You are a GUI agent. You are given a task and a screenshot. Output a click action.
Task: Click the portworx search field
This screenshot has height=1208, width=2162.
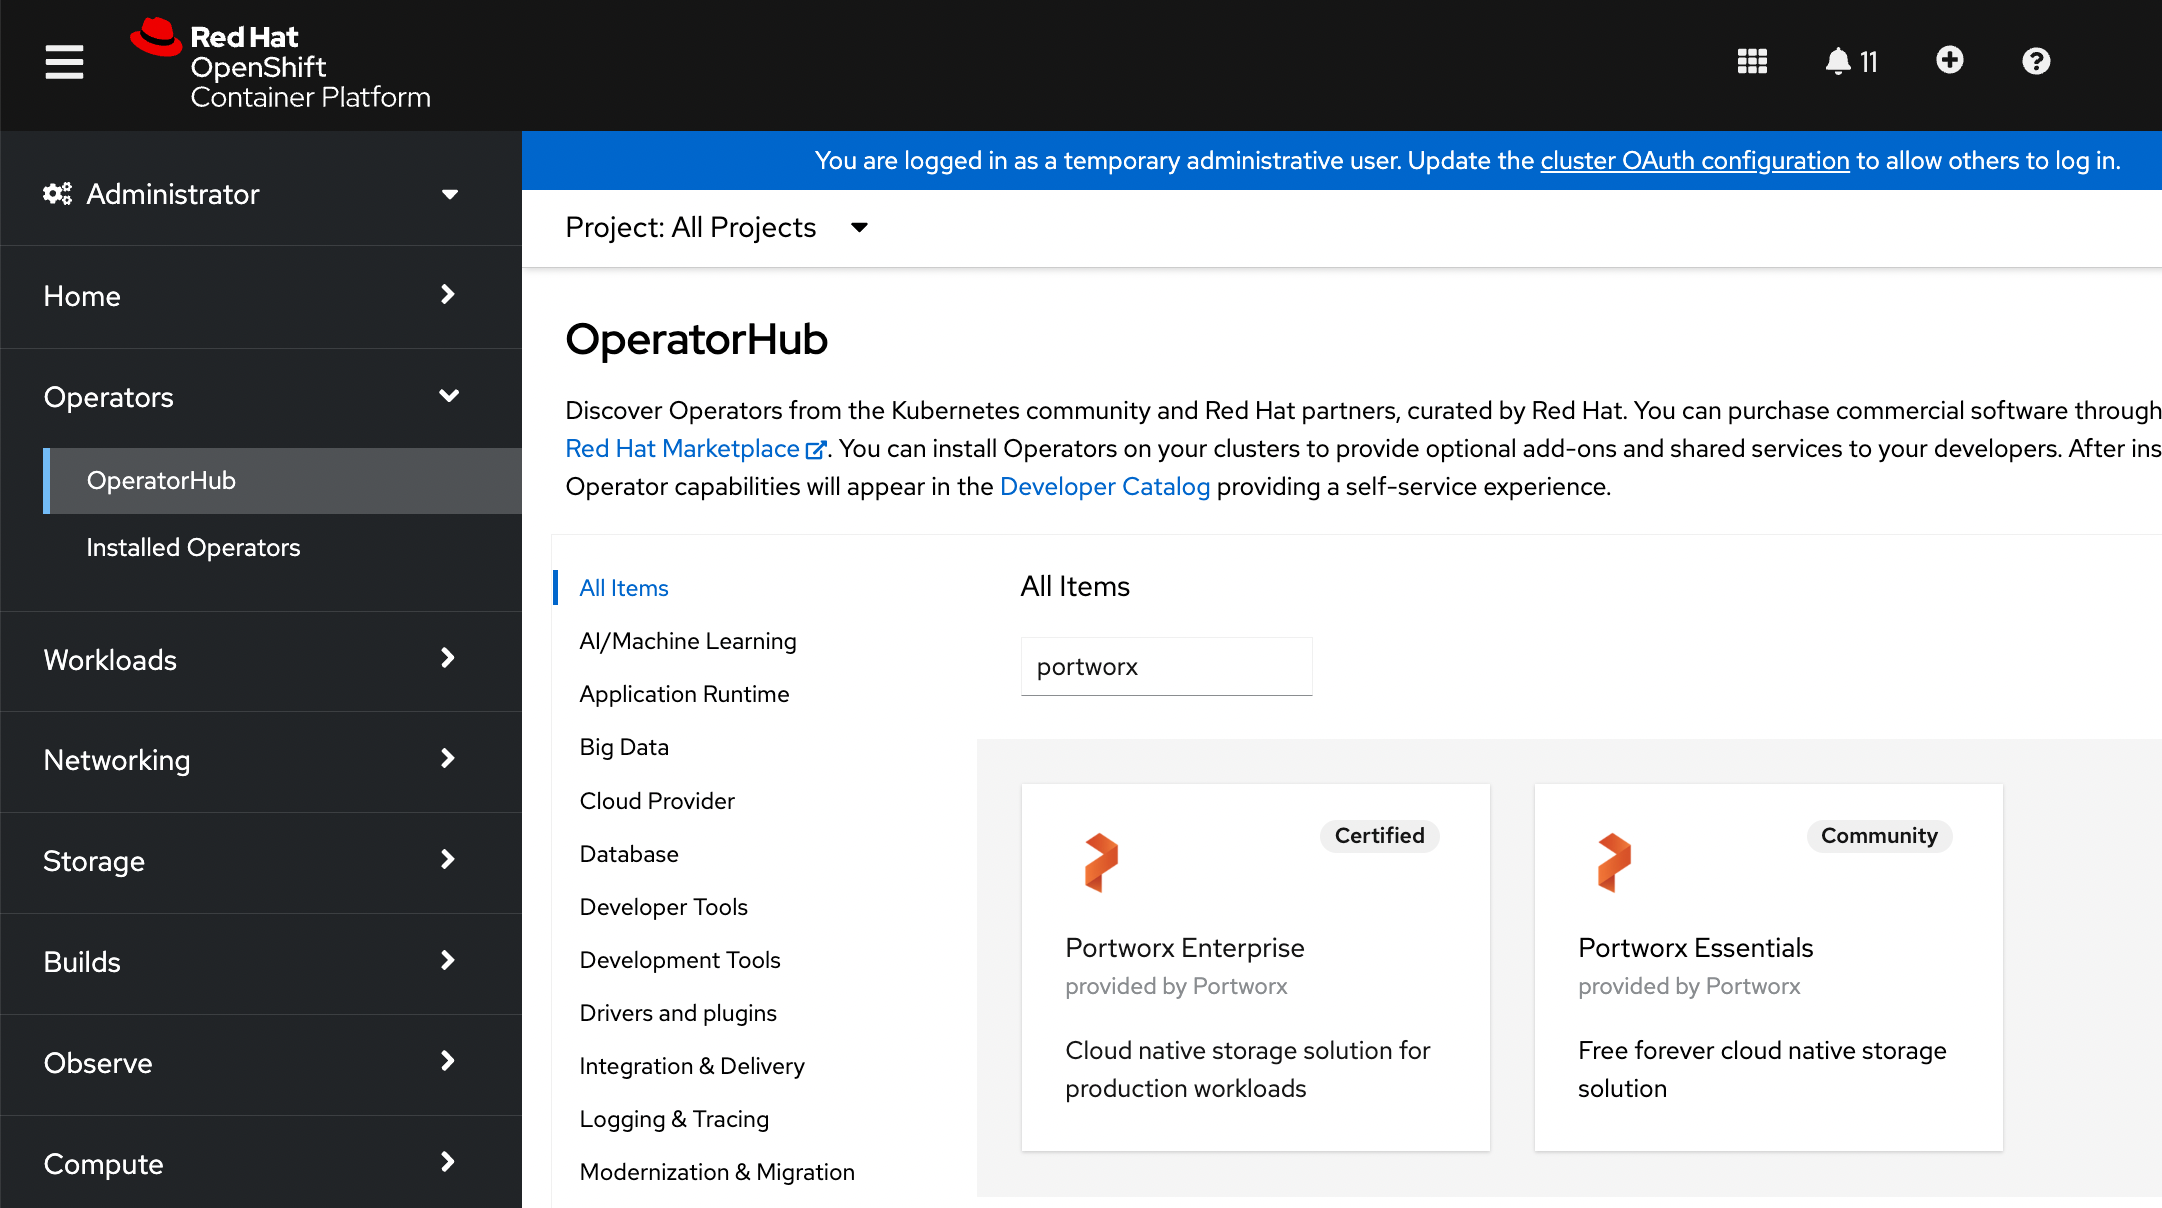(1166, 666)
